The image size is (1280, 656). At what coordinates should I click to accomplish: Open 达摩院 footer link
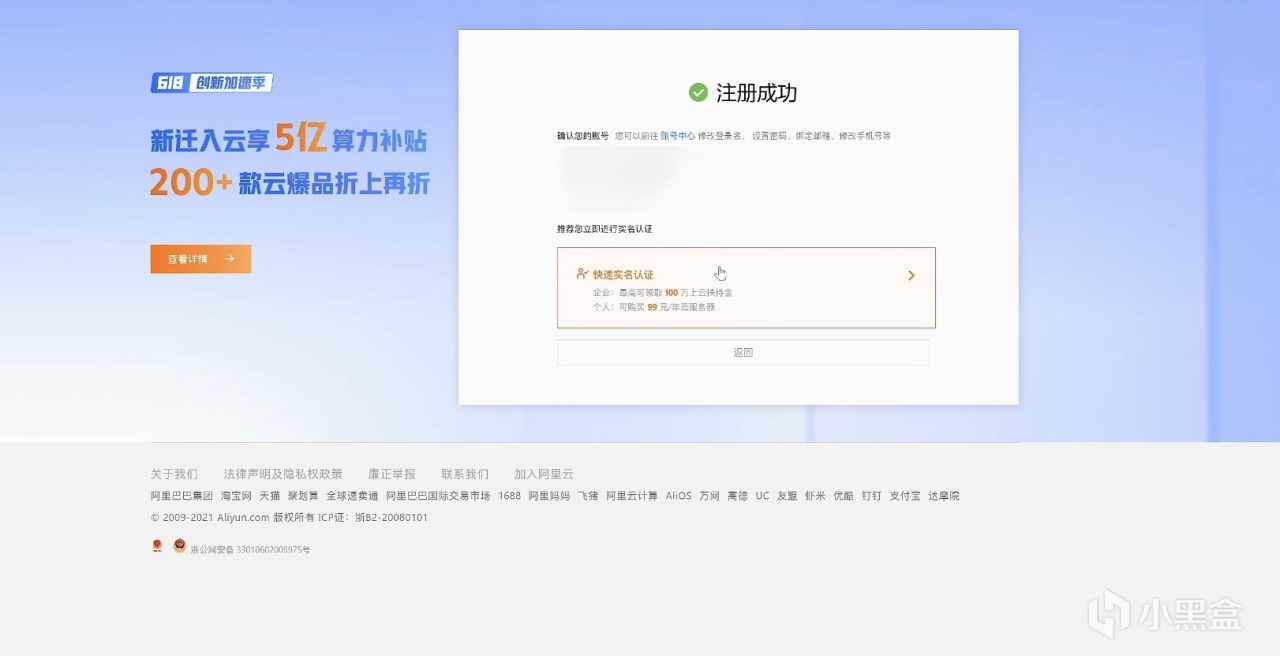pyautogui.click(x=944, y=496)
